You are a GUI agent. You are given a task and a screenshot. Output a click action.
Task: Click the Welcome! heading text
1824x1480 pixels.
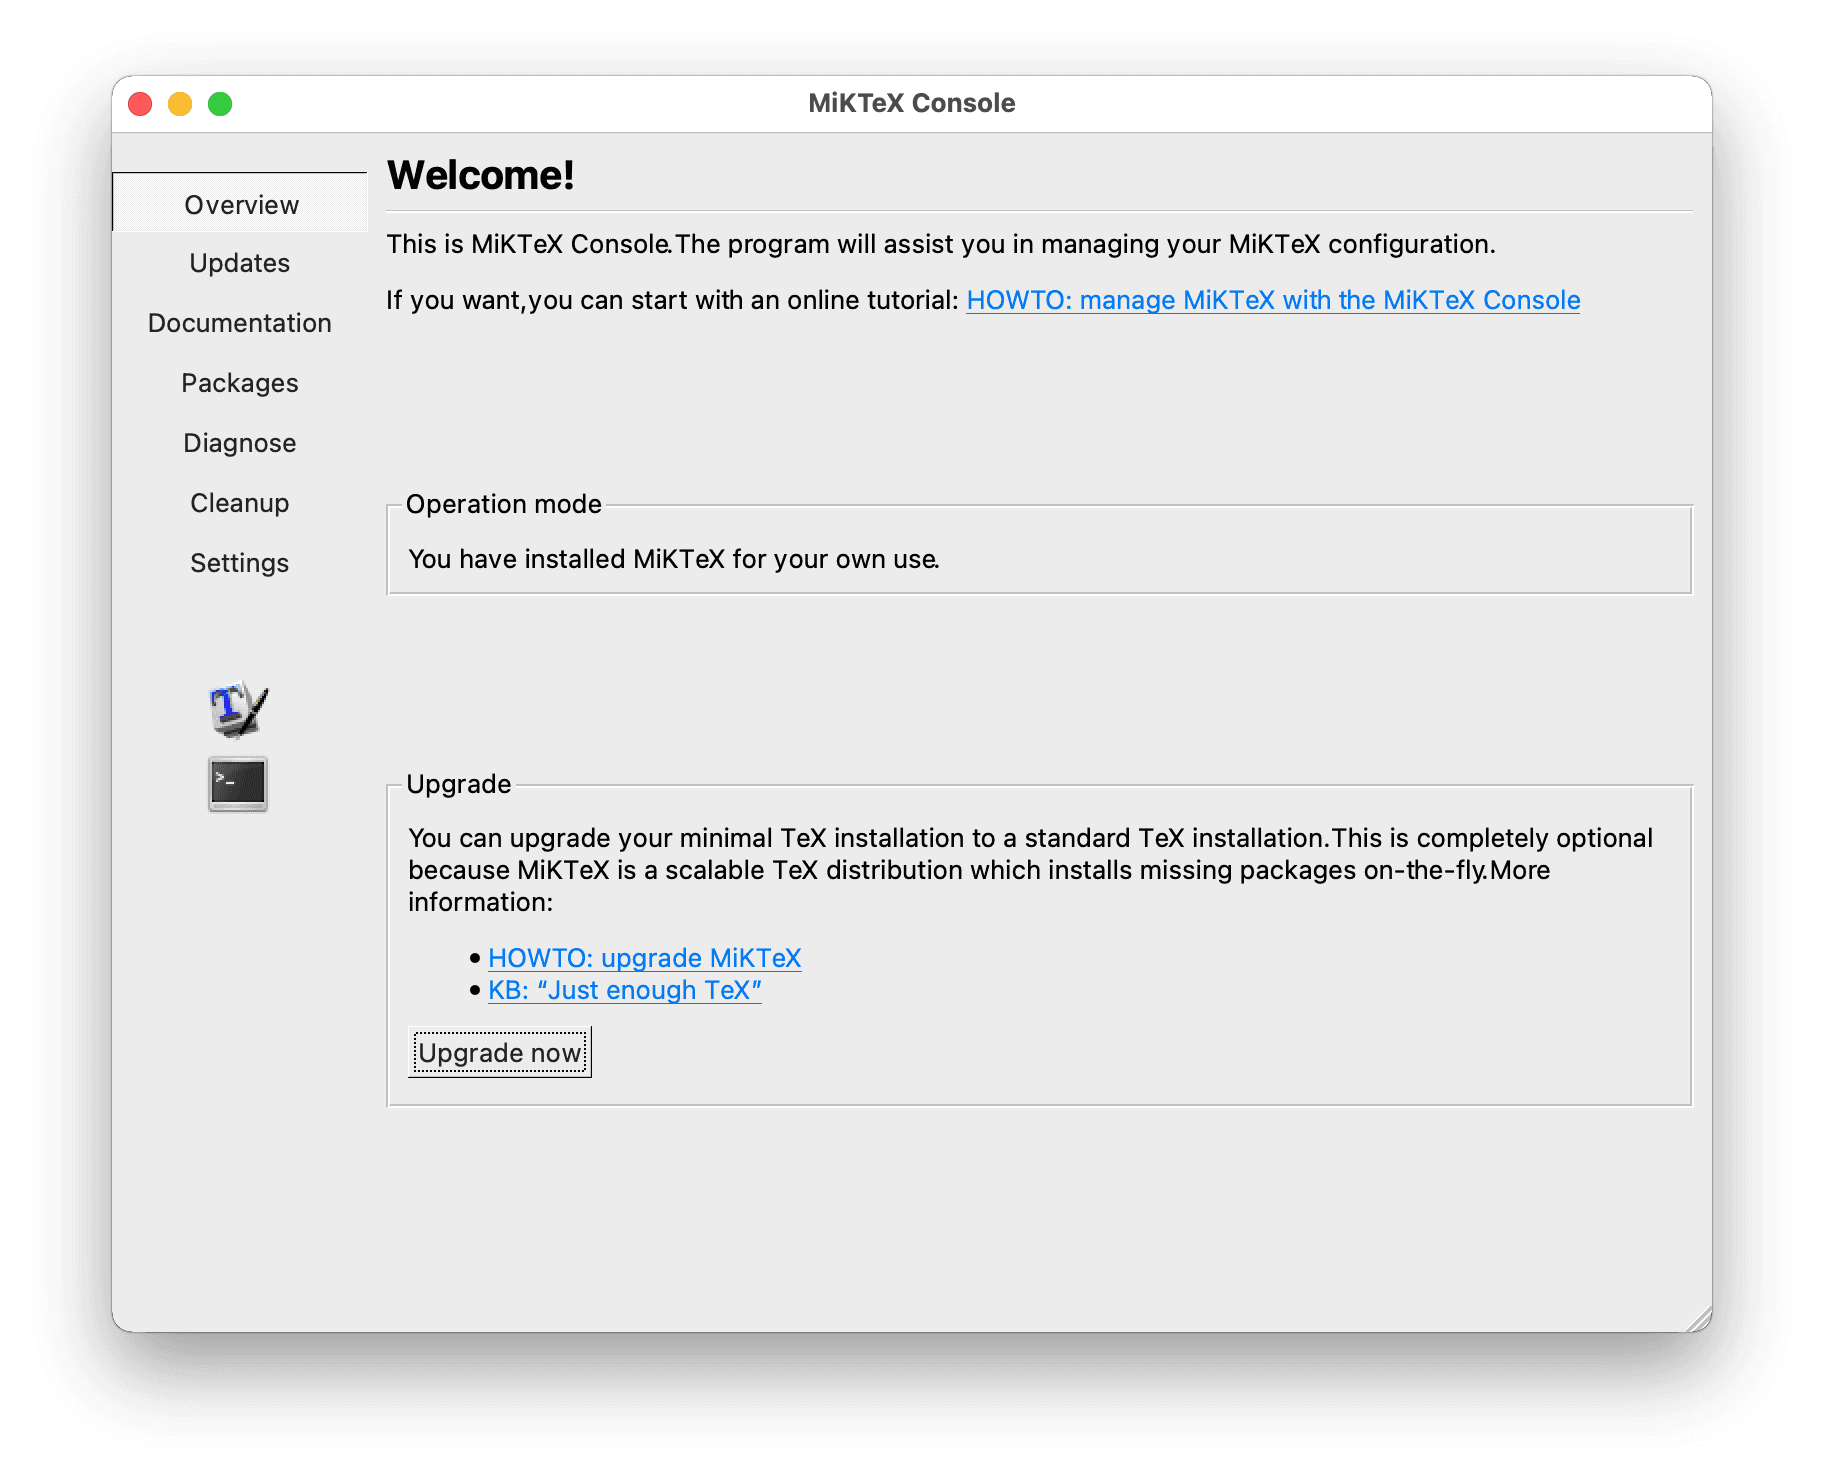[481, 175]
